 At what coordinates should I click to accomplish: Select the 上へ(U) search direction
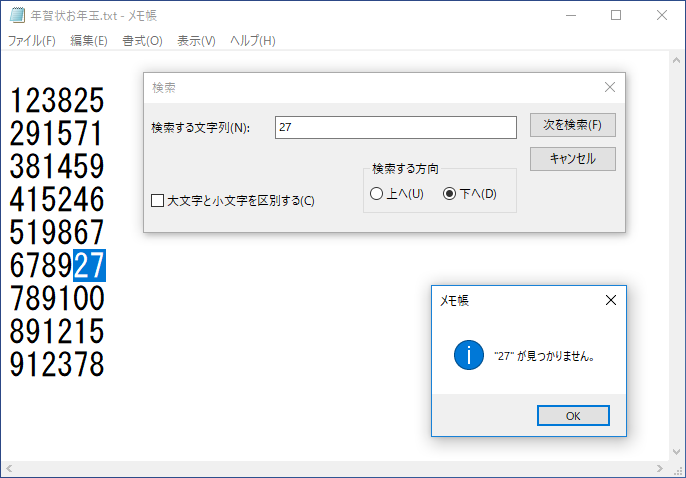point(376,194)
